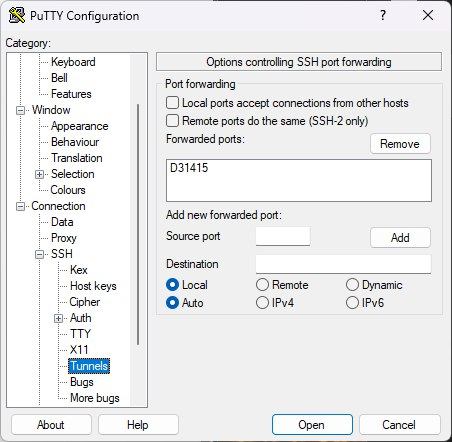Choose the Remote forwarding radio option
Image resolution: width=452 pixels, height=442 pixels.
(x=262, y=285)
